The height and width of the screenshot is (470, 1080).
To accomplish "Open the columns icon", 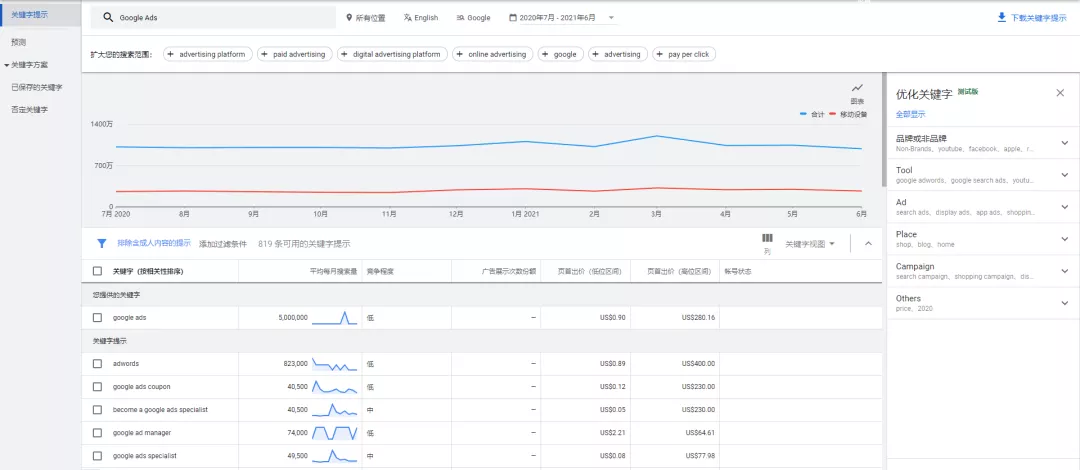I will pos(767,239).
